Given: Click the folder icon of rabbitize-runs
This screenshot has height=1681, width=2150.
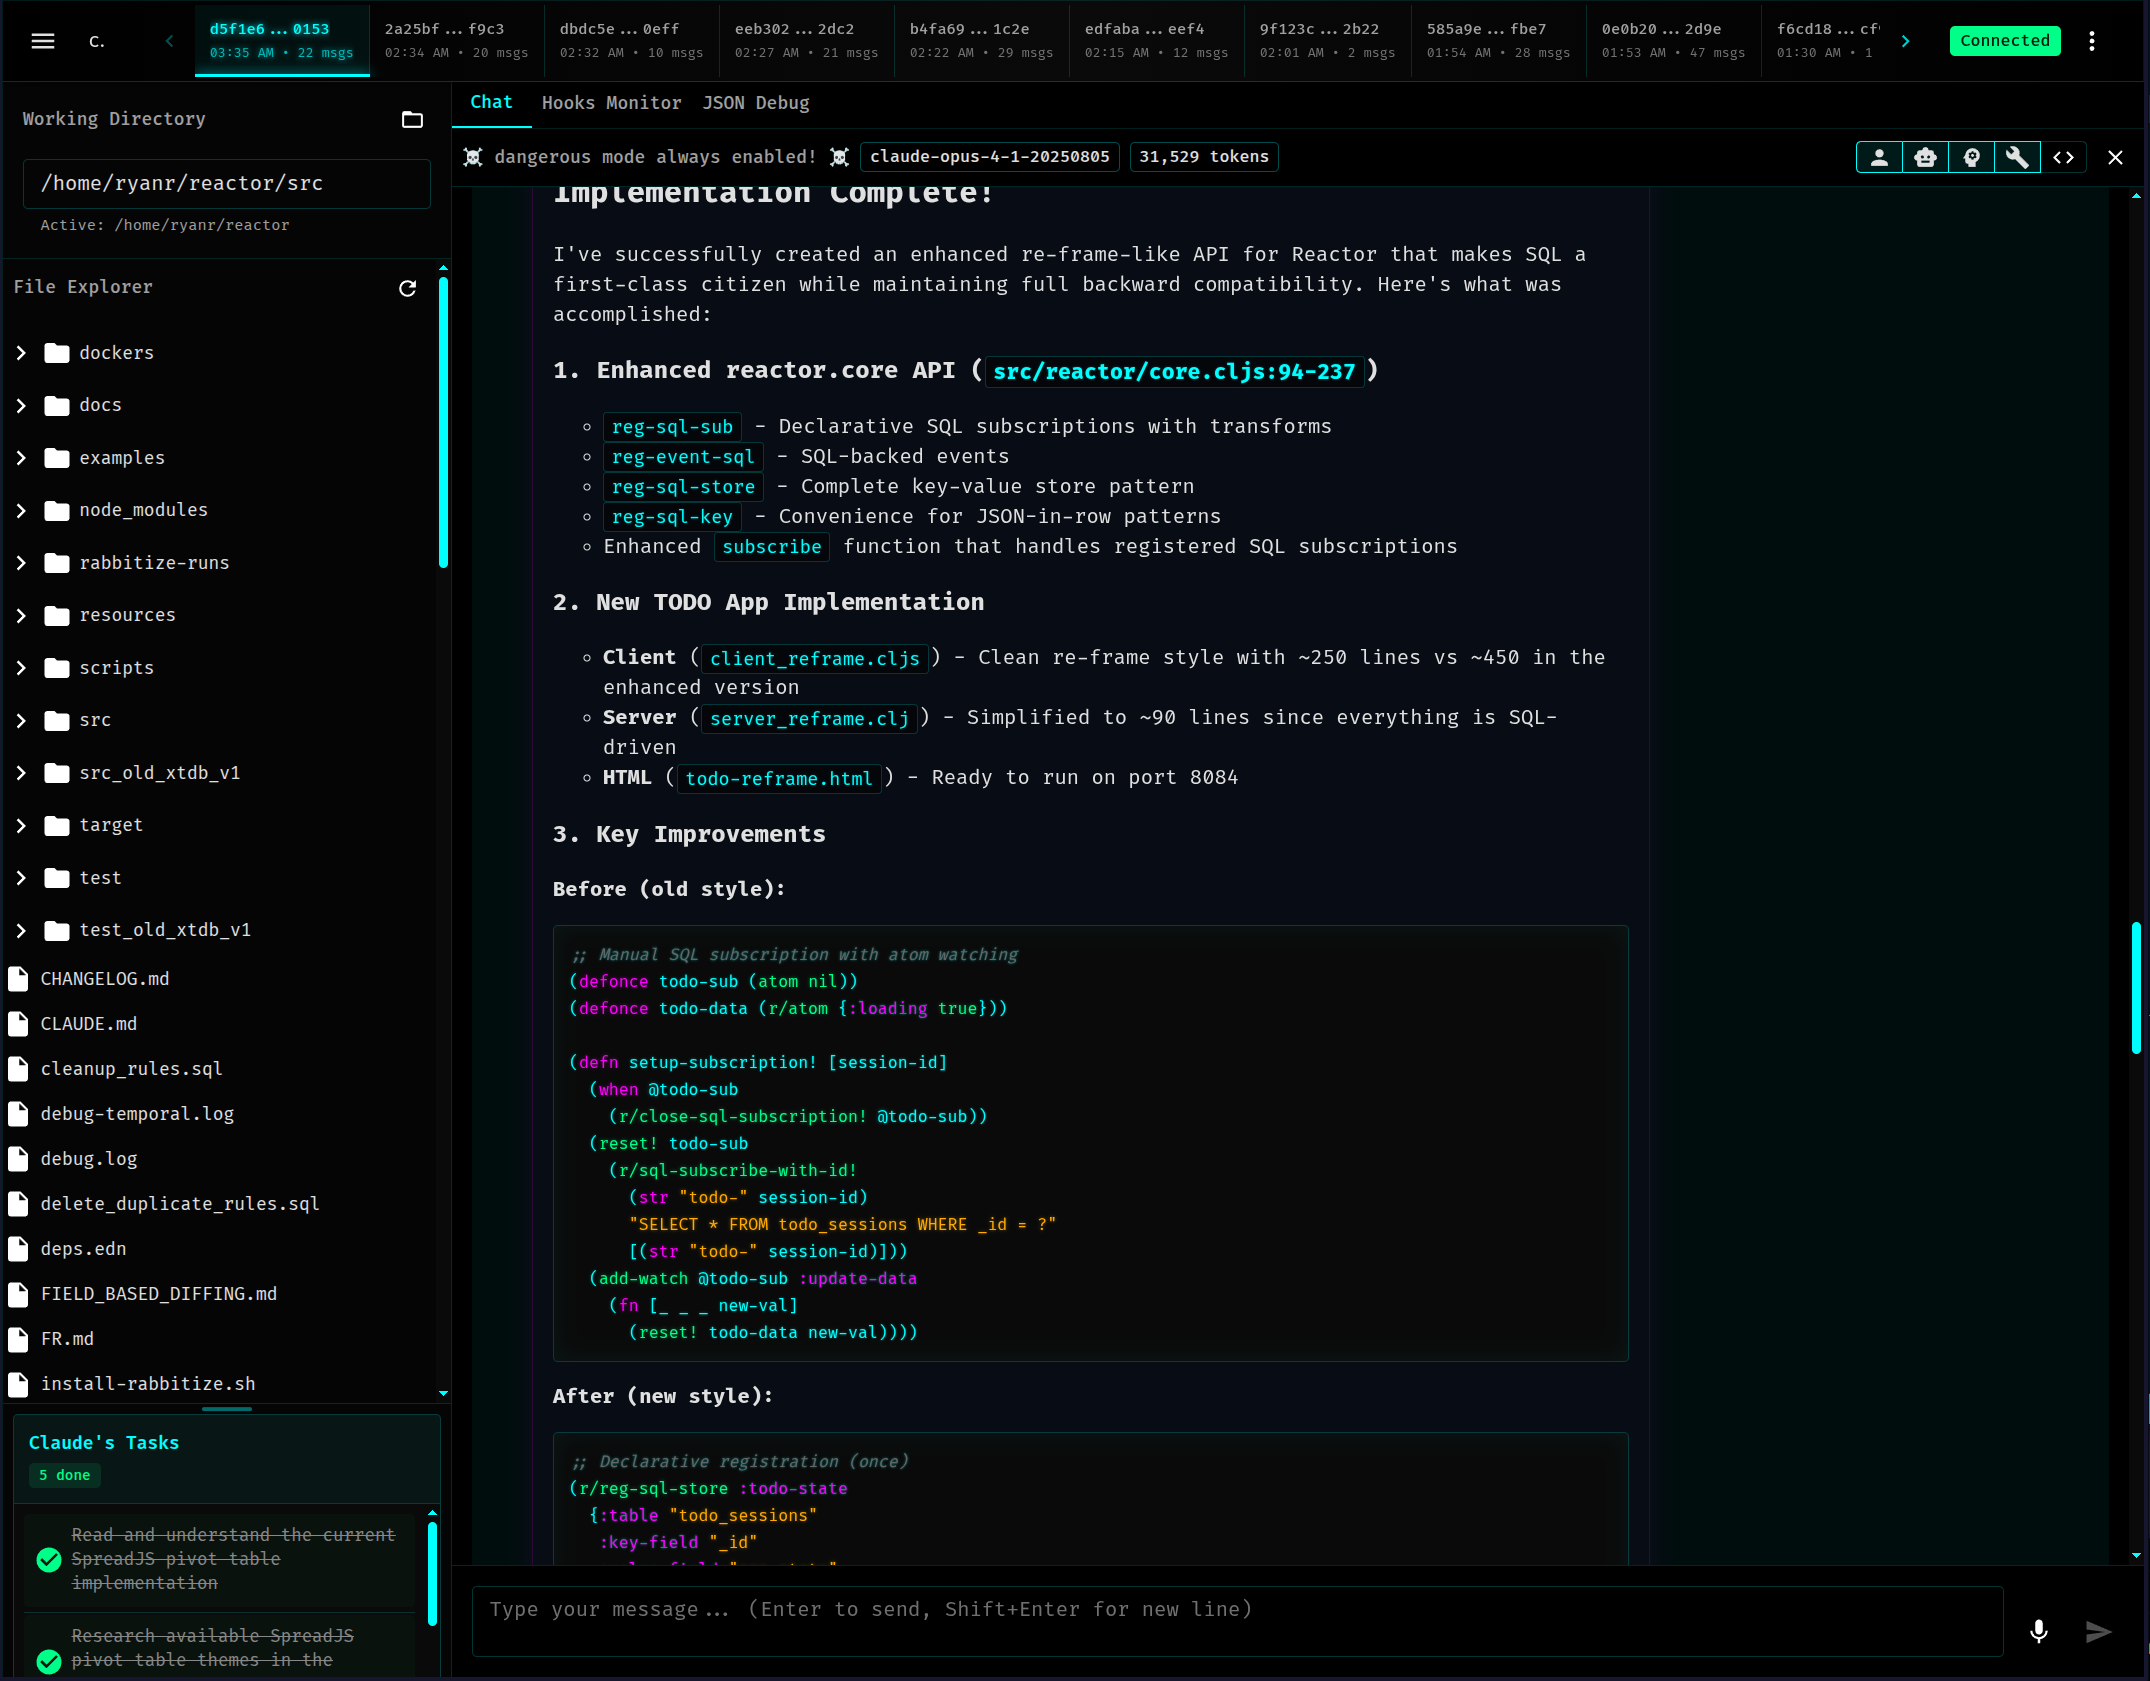Looking at the screenshot, I should tap(57, 563).
